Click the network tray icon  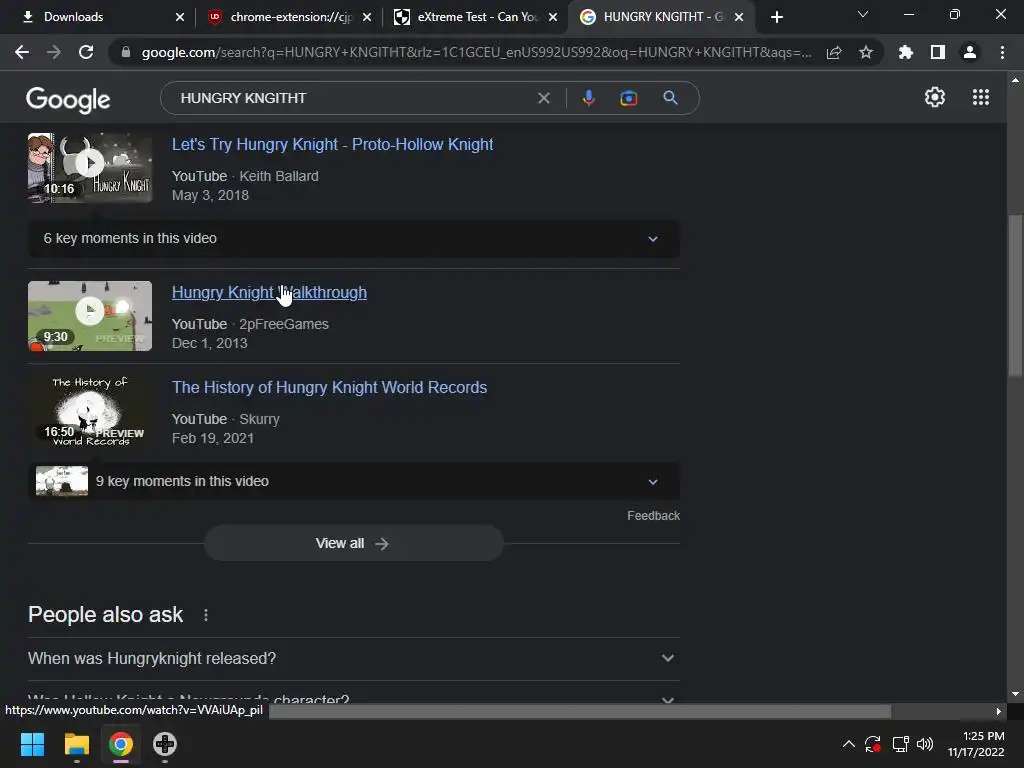901,744
